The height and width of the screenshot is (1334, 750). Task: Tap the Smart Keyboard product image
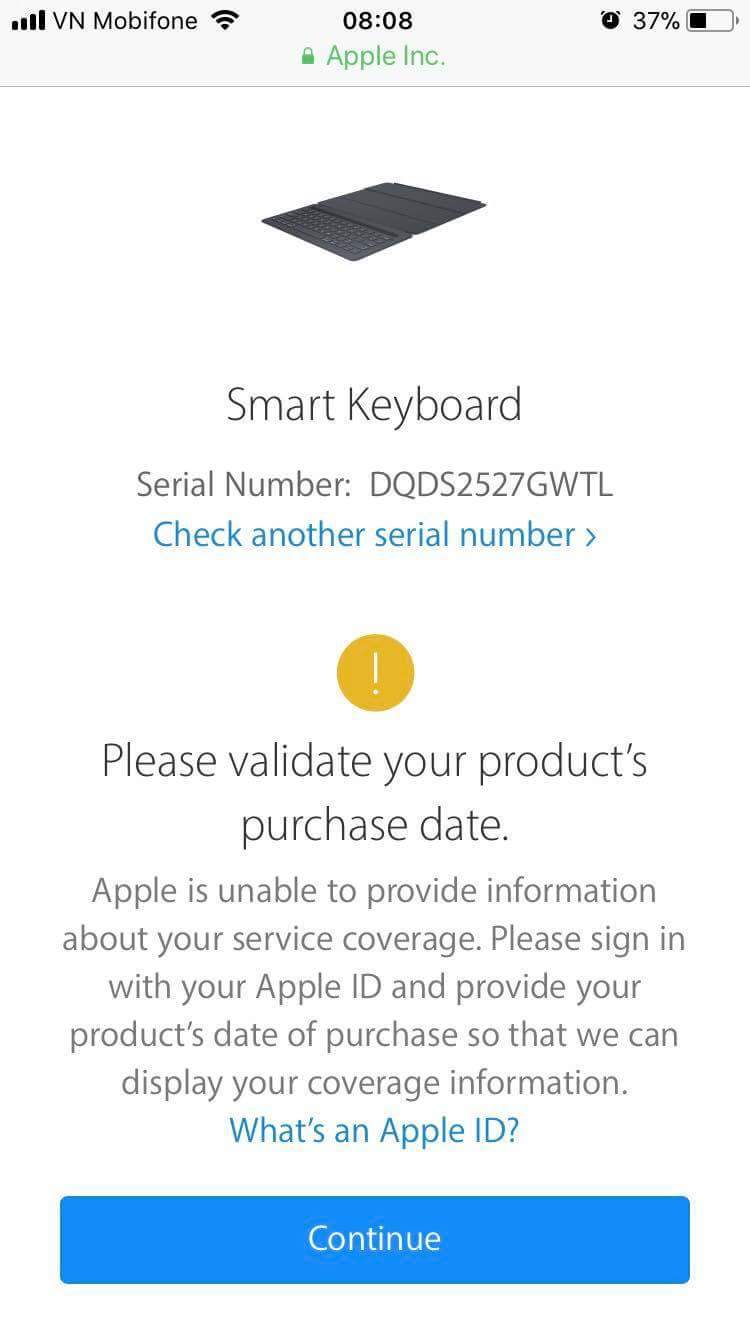374,220
